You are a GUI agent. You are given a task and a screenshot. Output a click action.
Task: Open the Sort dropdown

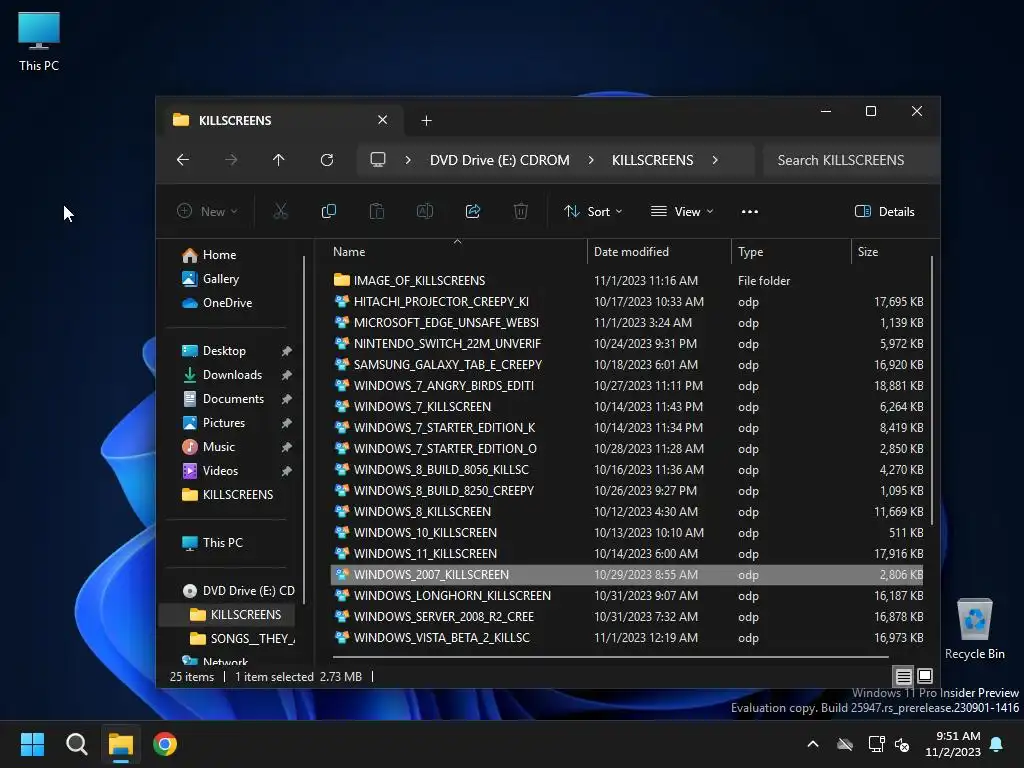point(593,212)
